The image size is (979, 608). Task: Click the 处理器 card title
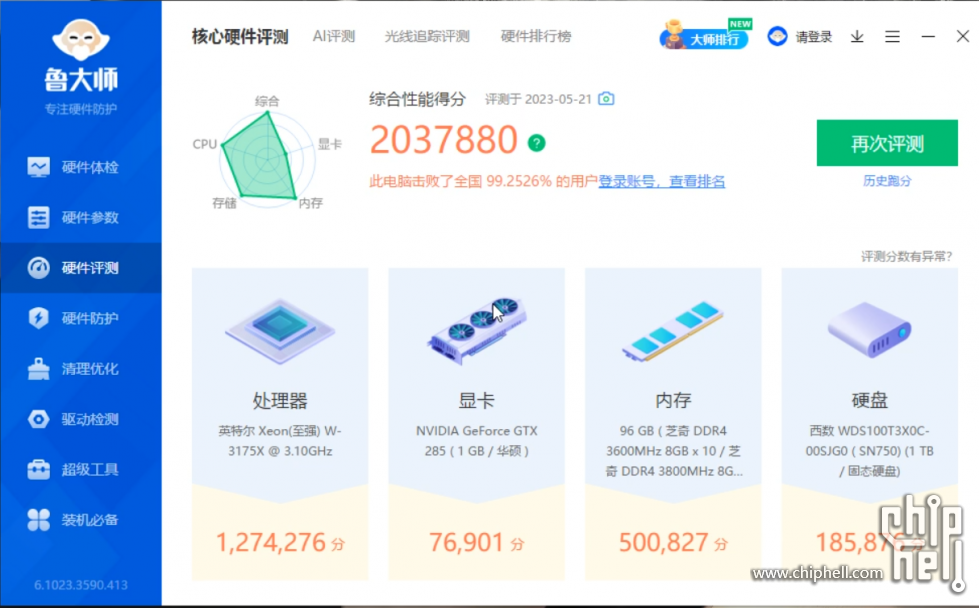(x=280, y=400)
